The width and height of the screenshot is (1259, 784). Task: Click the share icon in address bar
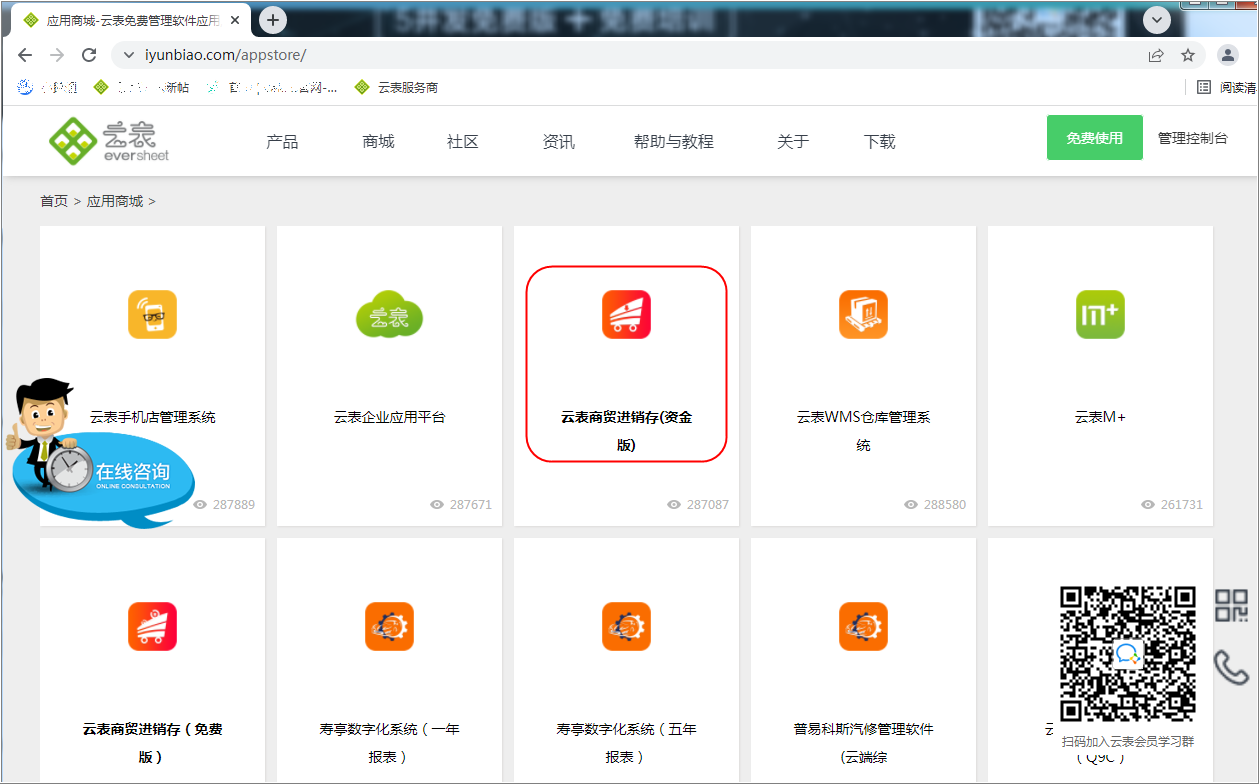click(x=1156, y=55)
